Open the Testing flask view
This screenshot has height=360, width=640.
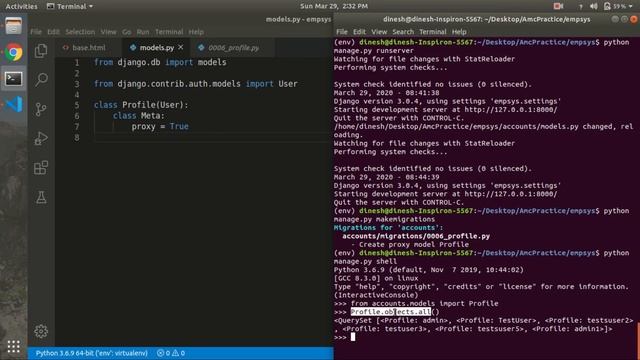click(x=41, y=198)
